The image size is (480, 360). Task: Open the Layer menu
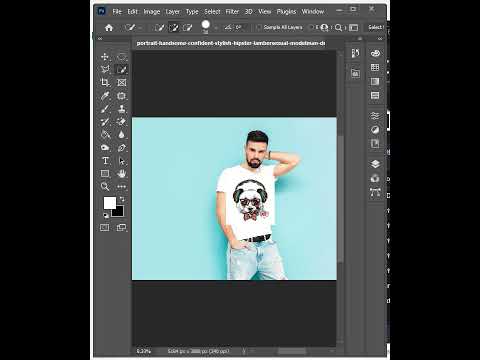click(x=173, y=12)
